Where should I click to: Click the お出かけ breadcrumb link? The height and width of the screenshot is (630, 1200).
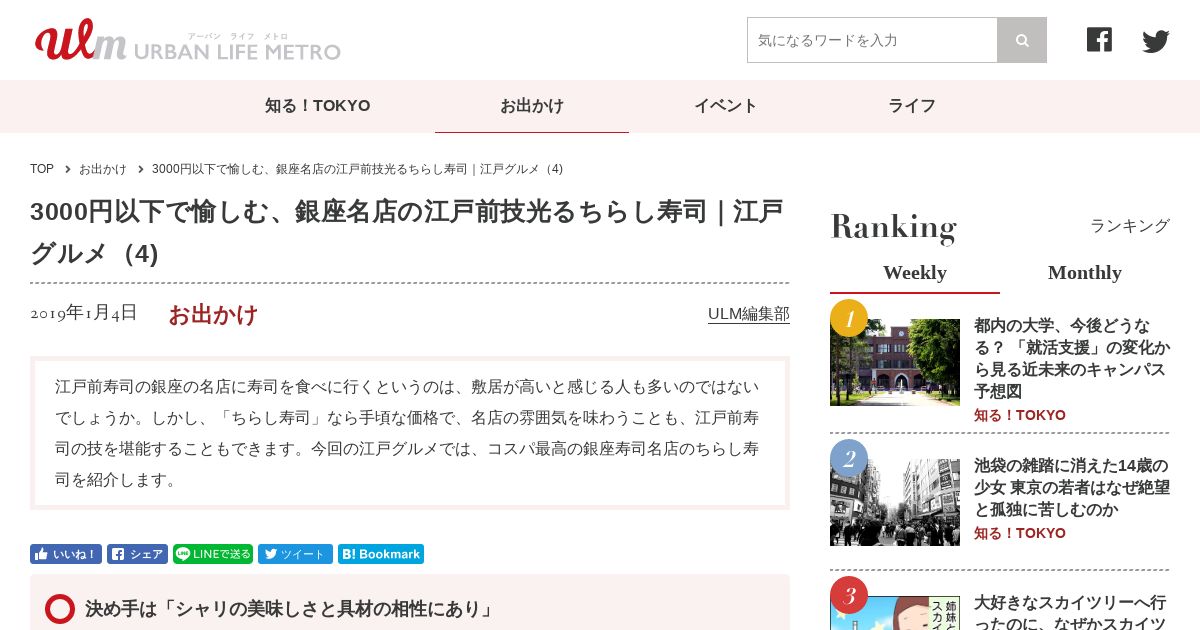tap(103, 169)
